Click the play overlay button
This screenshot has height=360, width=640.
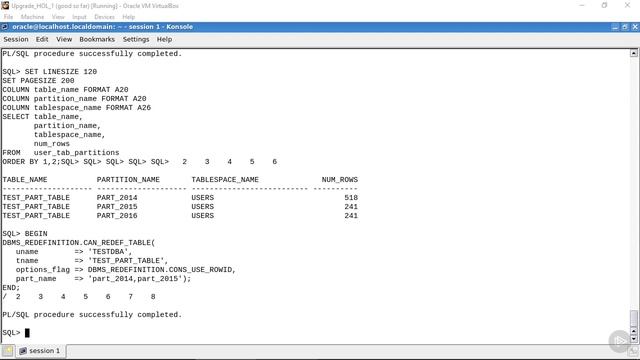(x=620, y=341)
